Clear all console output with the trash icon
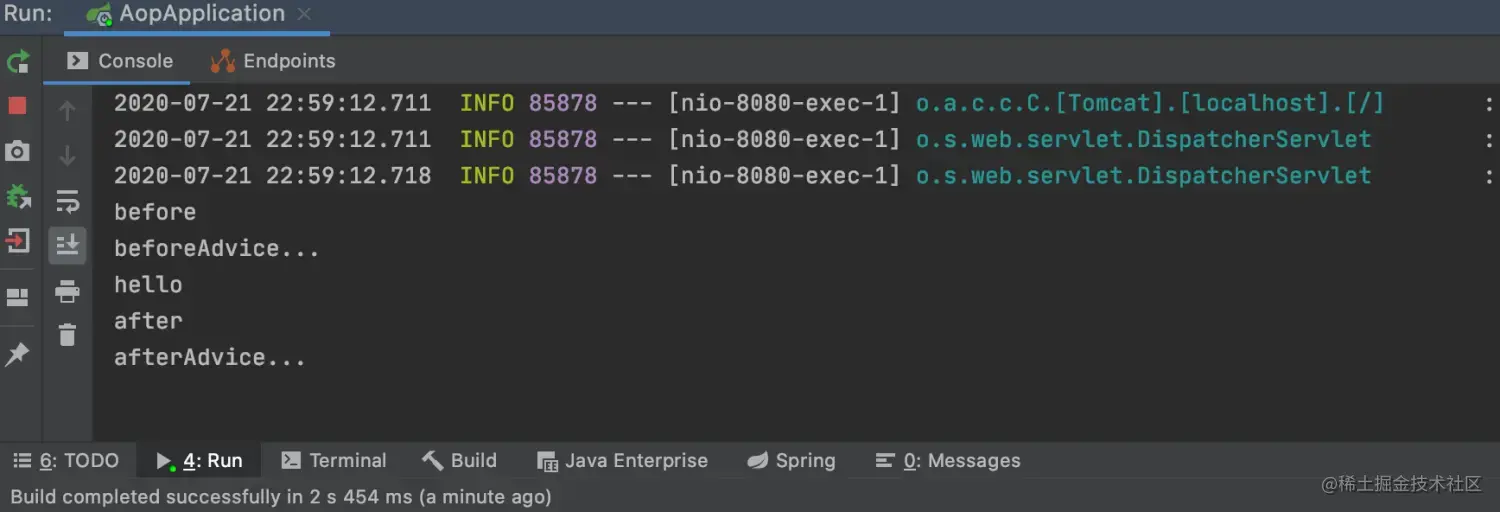This screenshot has height=512, width=1500. click(x=67, y=335)
